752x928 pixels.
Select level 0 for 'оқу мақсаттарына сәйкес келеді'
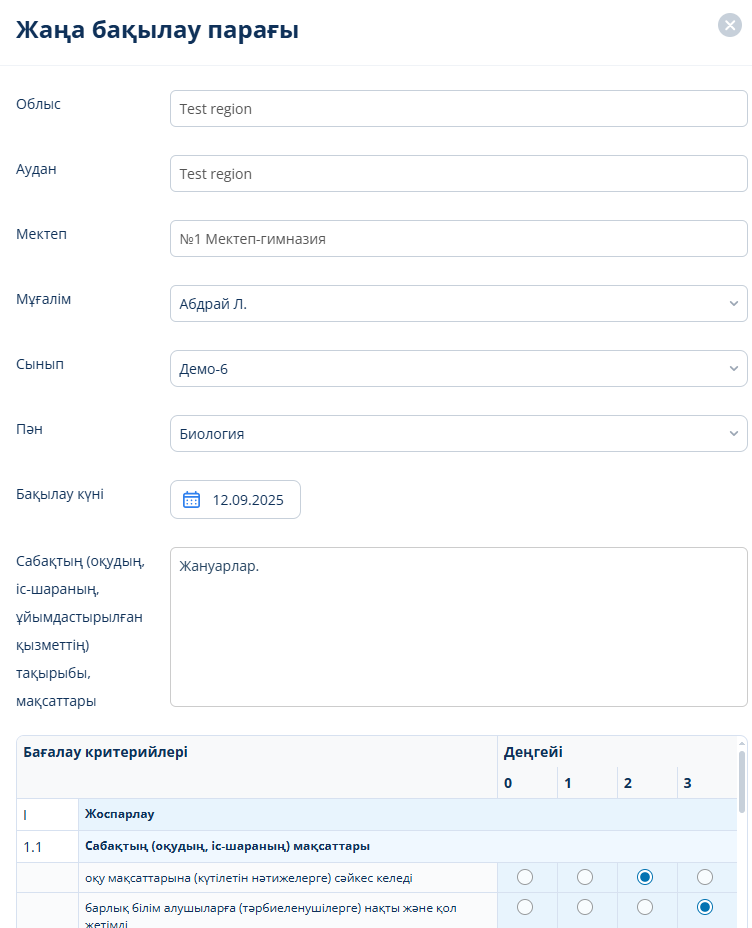[x=525, y=877]
